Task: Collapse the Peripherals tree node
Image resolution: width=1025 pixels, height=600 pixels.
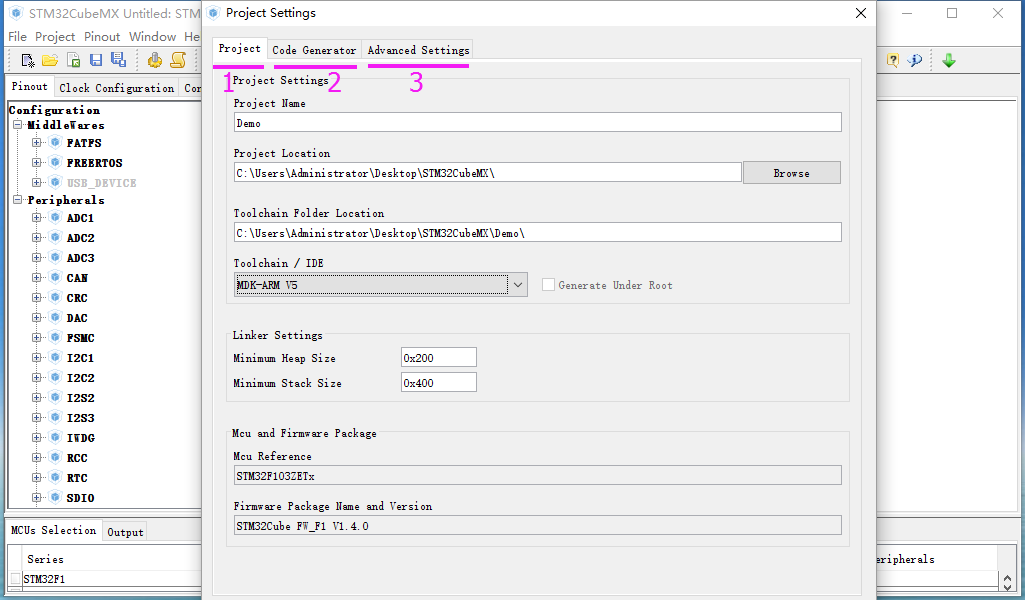Action: coord(18,200)
